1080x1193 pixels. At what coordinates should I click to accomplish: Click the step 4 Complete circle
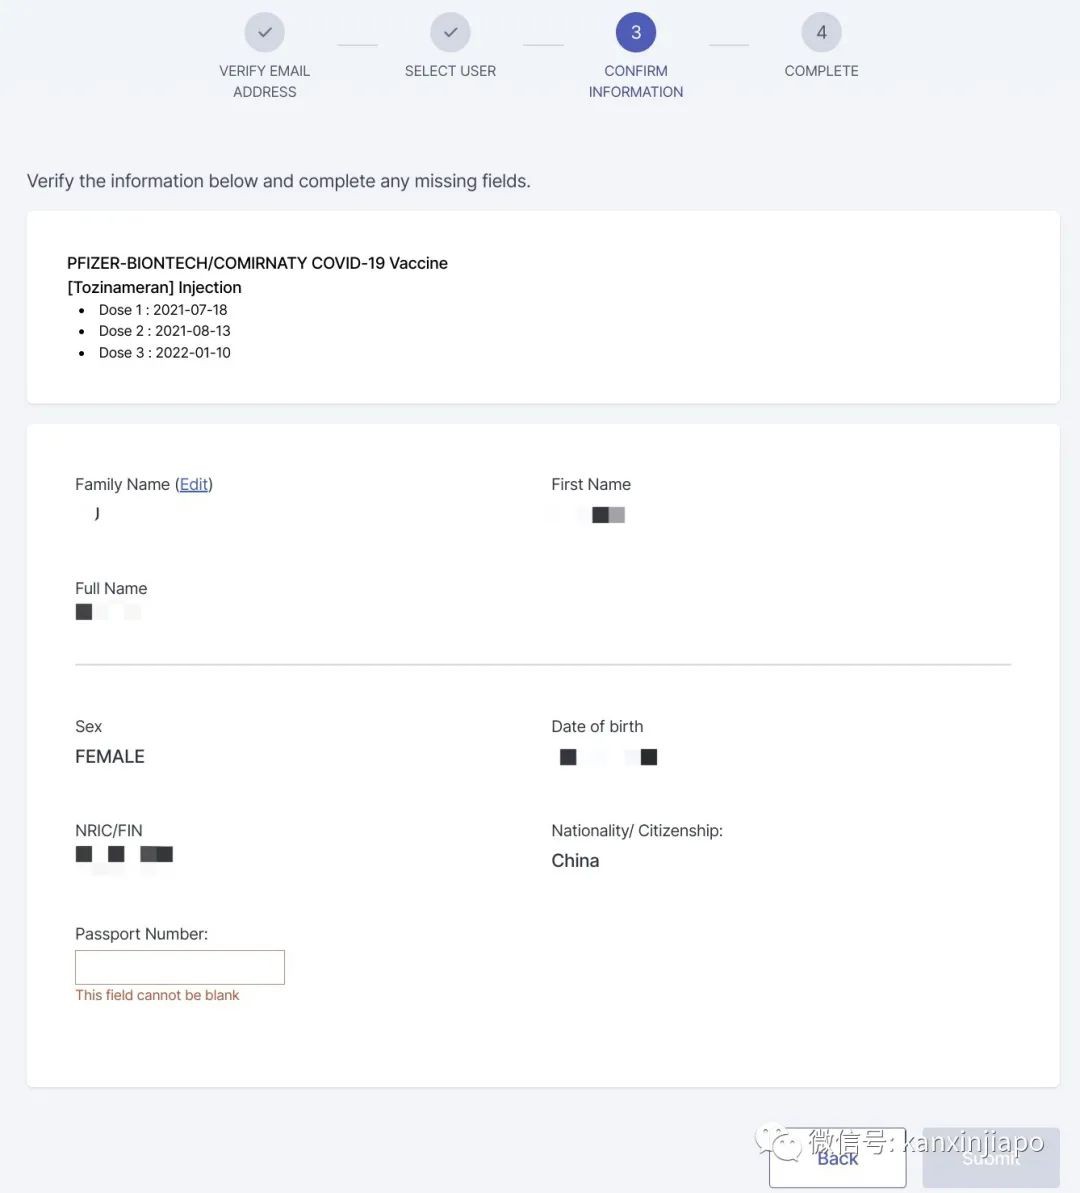click(821, 33)
